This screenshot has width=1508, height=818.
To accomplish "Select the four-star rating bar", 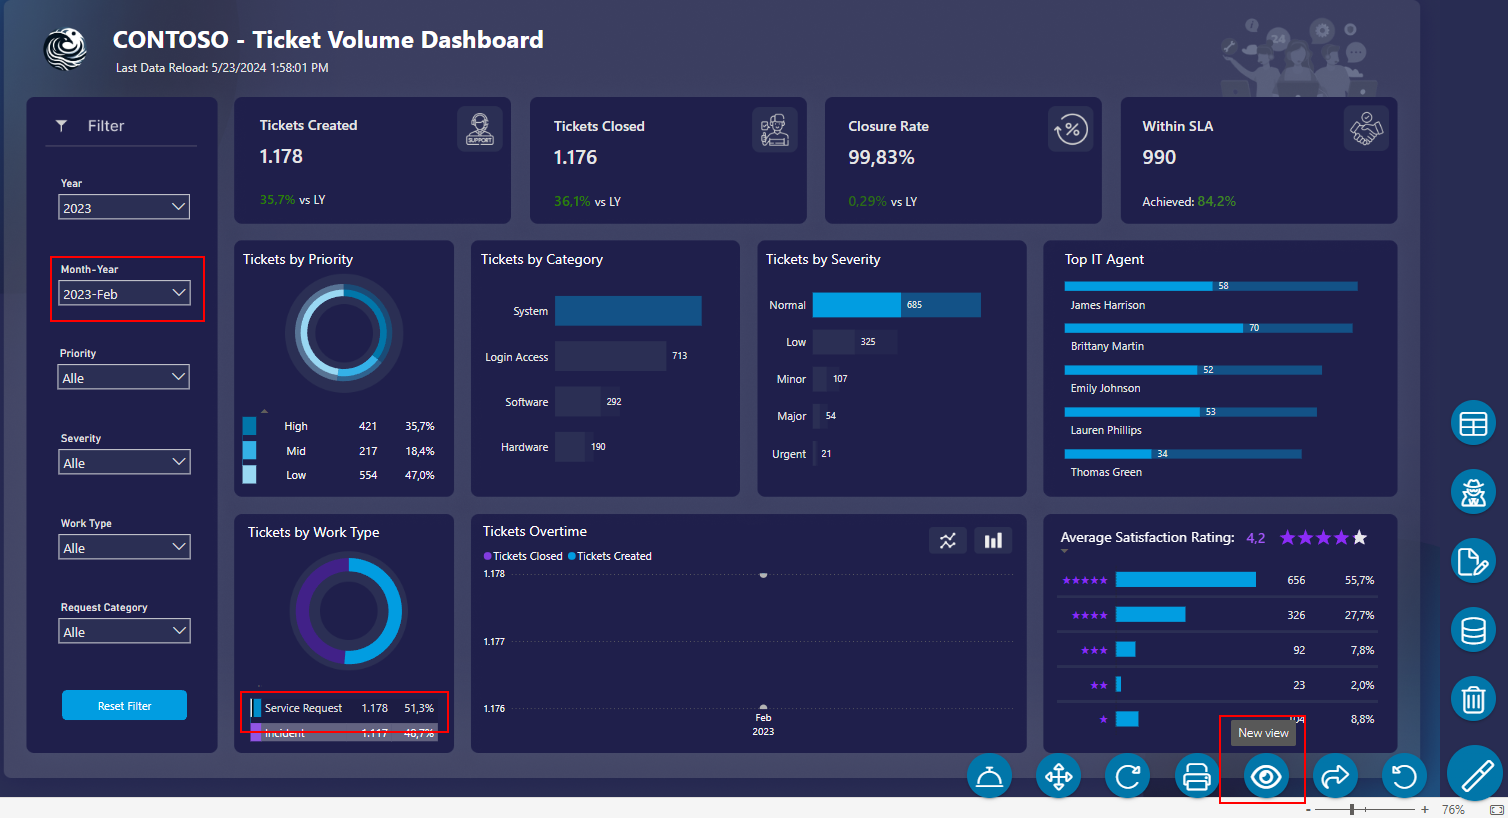I will pyautogui.click(x=1151, y=615).
